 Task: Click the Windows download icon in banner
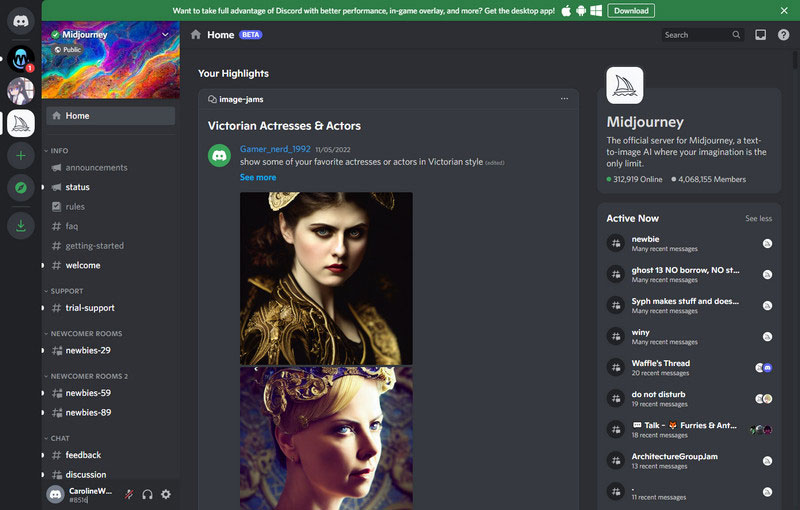point(596,11)
